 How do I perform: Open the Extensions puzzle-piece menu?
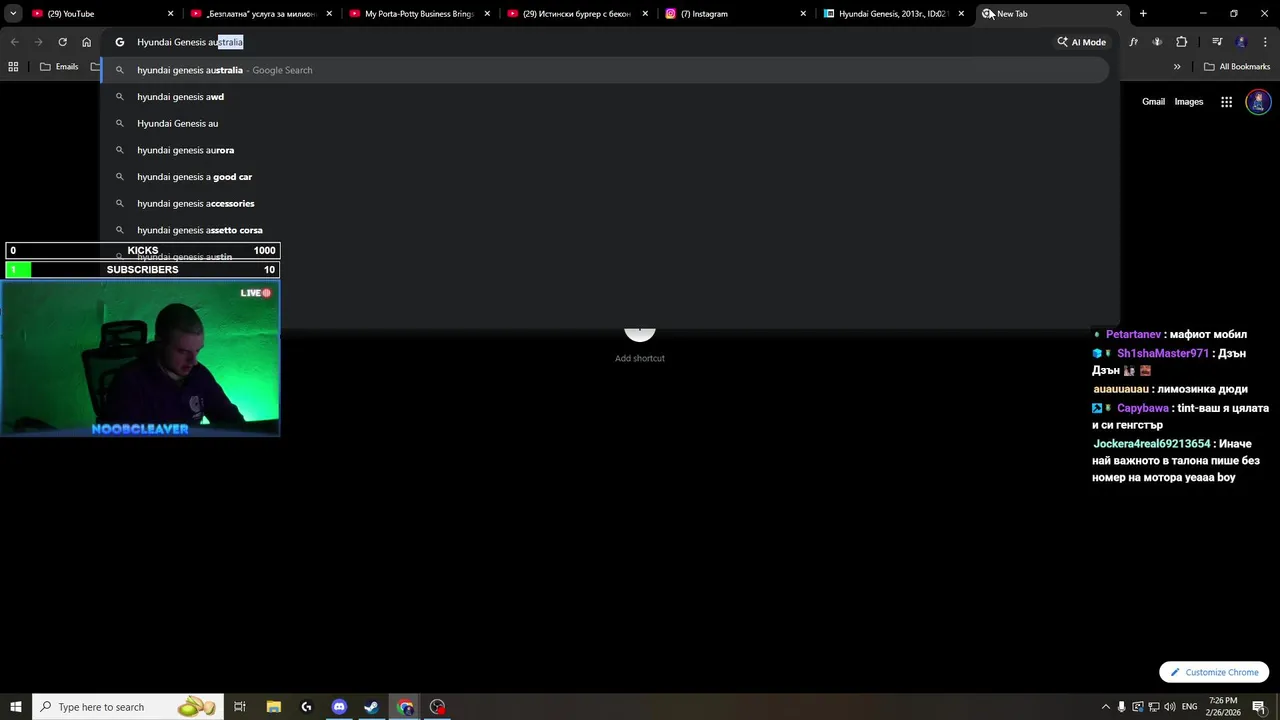1181,42
